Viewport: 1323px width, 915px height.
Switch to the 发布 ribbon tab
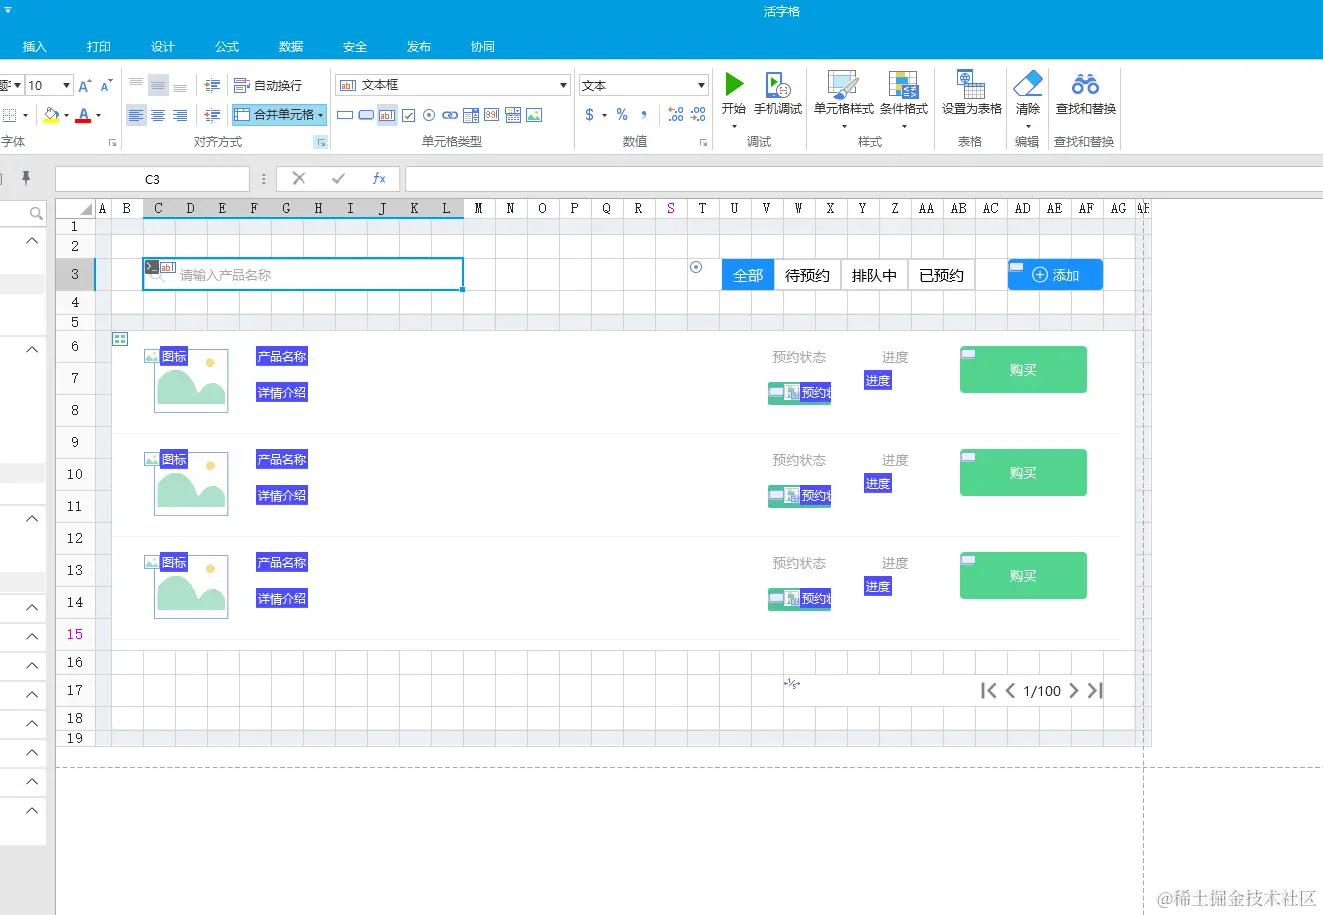419,47
